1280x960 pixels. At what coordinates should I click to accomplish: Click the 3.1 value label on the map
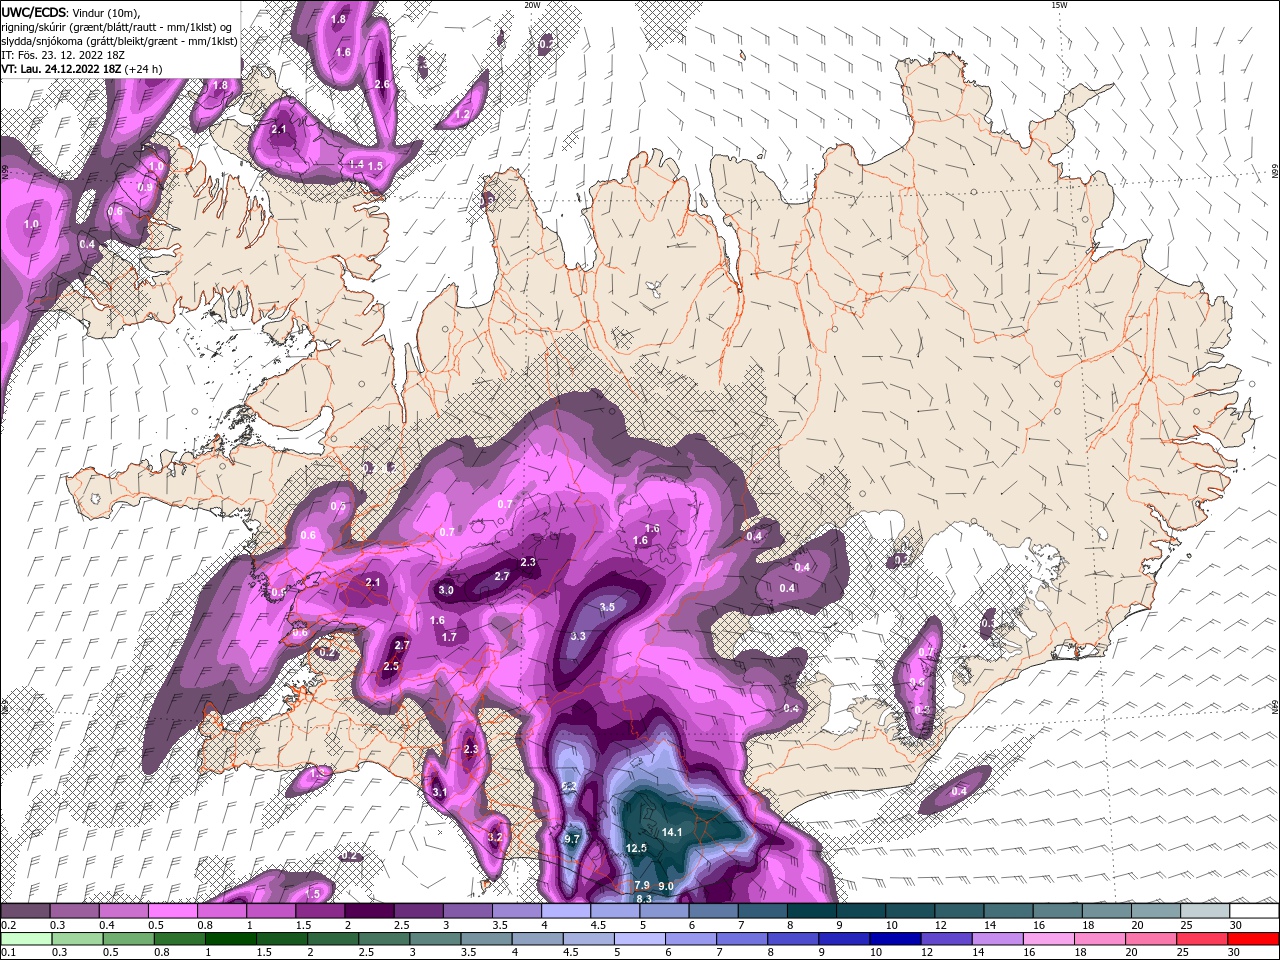(439, 792)
